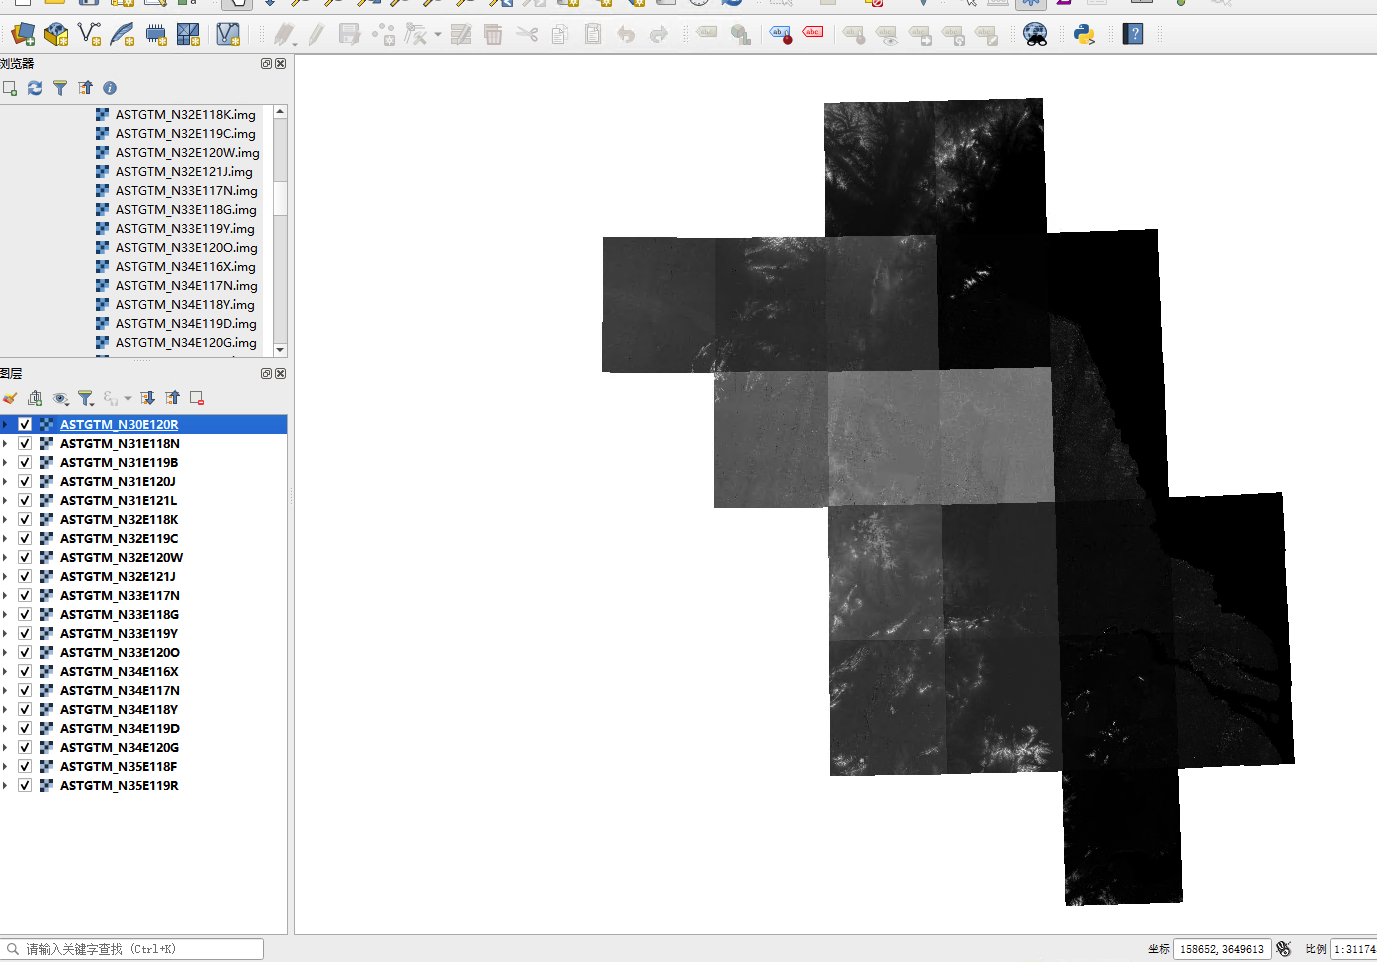Image resolution: width=1377 pixels, height=962 pixels.
Task: Disable the ASTGTM_N33E117N layer checkbox
Action: point(24,595)
